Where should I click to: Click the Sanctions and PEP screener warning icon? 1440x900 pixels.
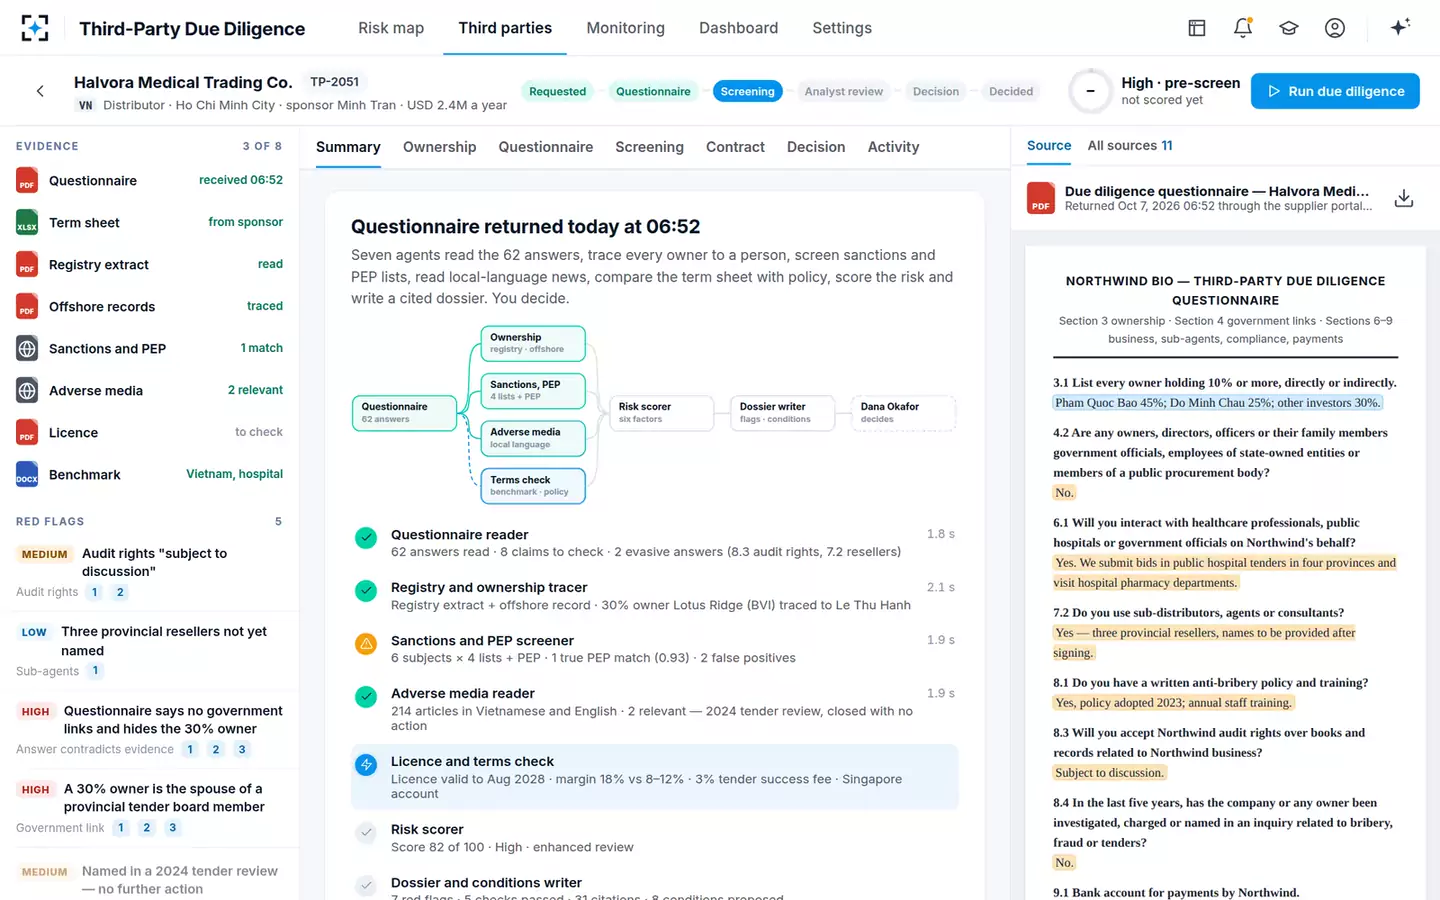[x=366, y=644]
